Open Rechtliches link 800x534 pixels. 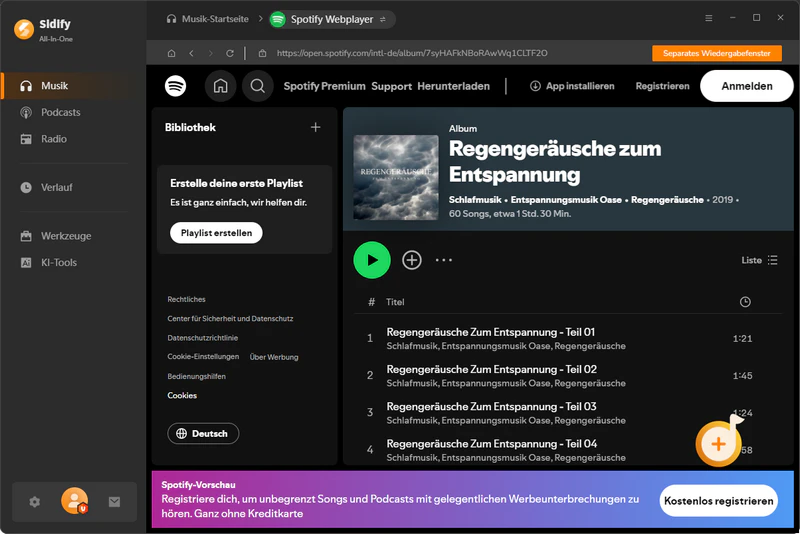[186, 299]
